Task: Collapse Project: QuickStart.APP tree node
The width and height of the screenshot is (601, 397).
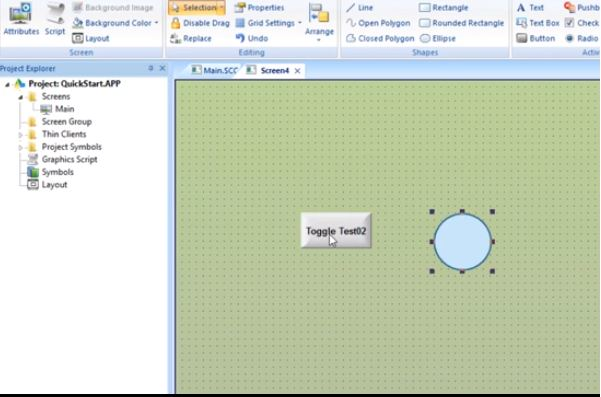Action: coord(7,84)
